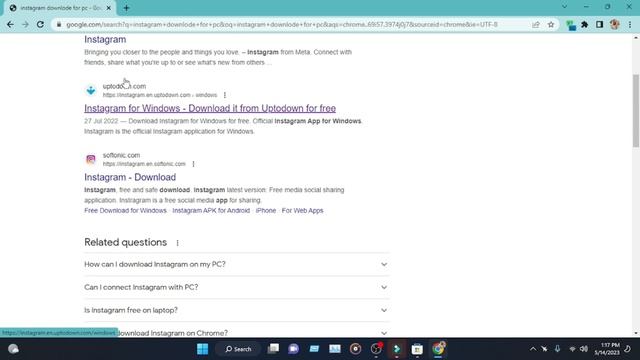Open the Chat app on taskbar
Viewport: 640px width, 360px height.
tap(293, 349)
